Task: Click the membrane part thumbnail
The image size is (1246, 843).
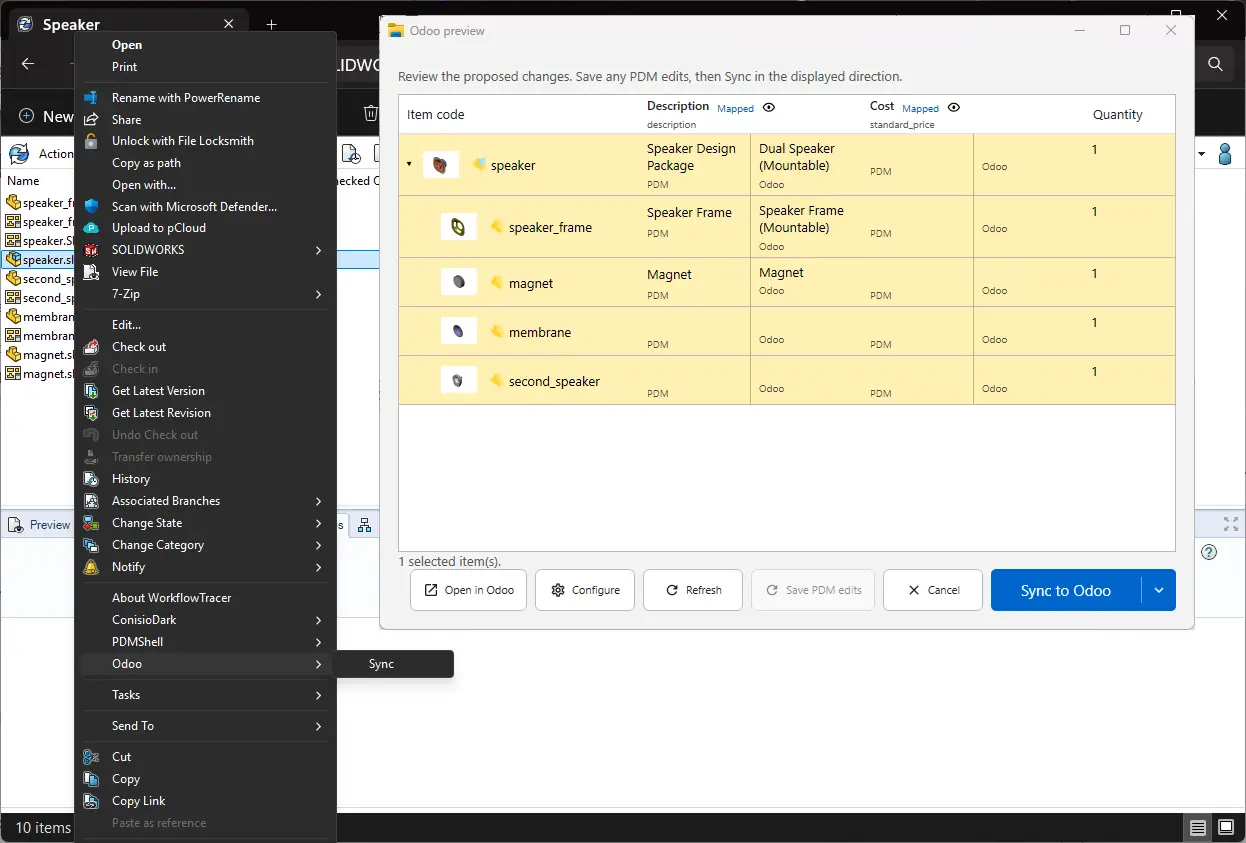Action: tap(459, 332)
